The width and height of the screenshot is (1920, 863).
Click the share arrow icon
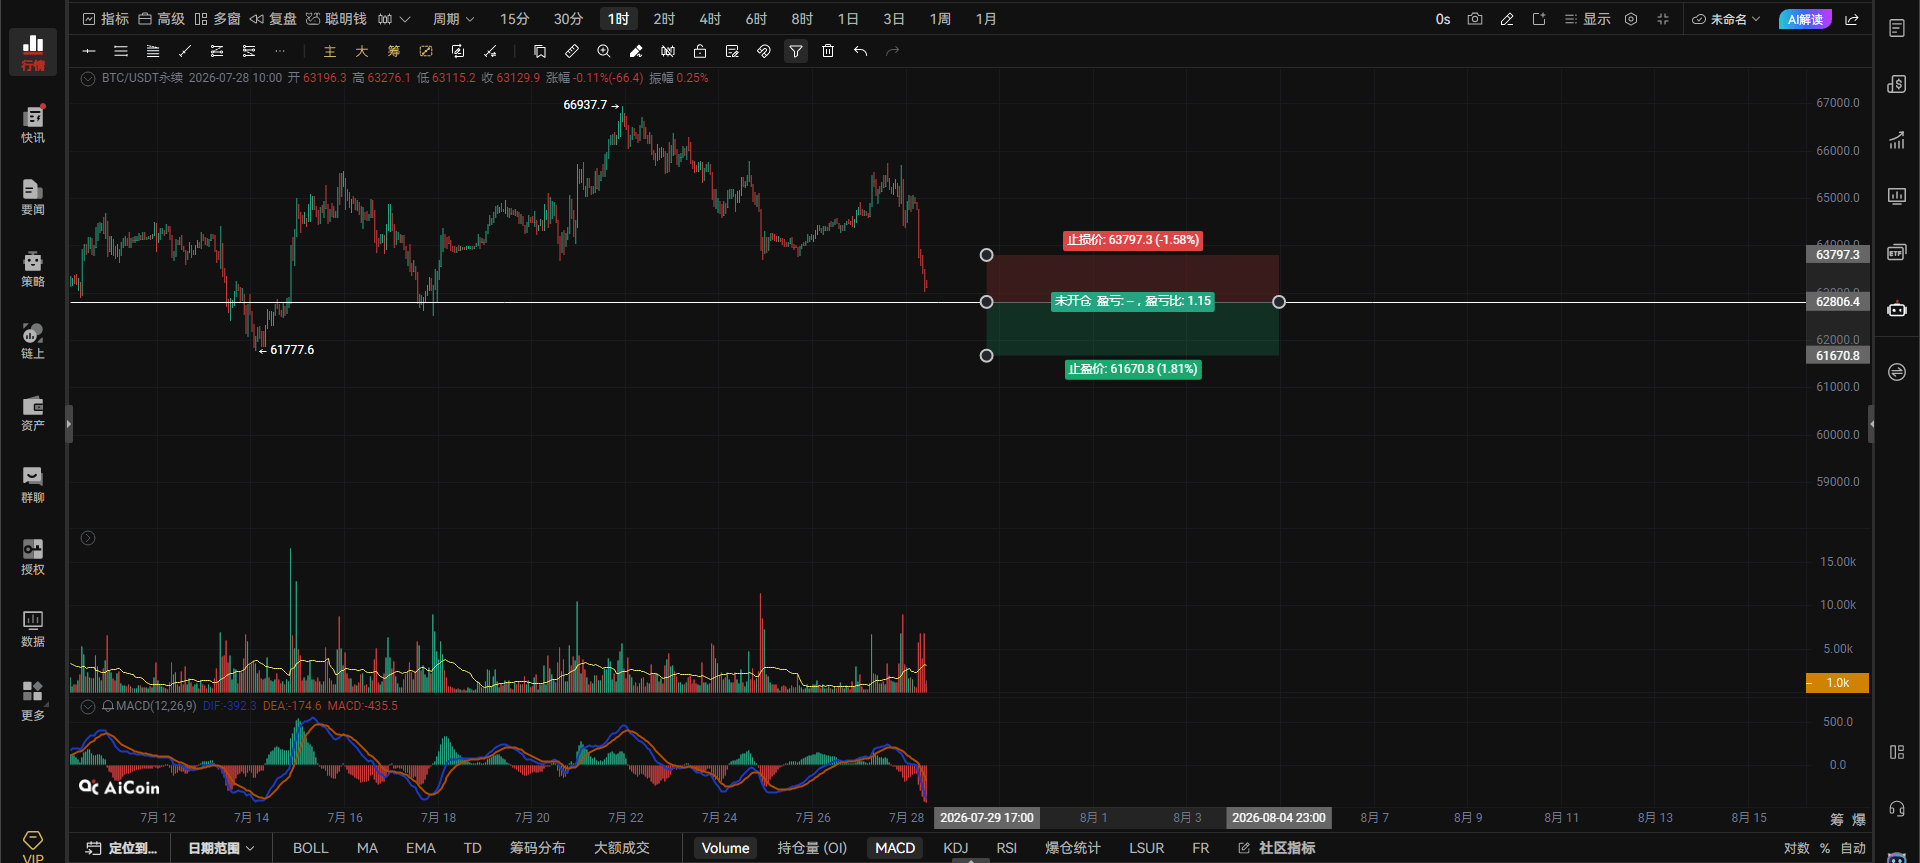(x=1852, y=19)
